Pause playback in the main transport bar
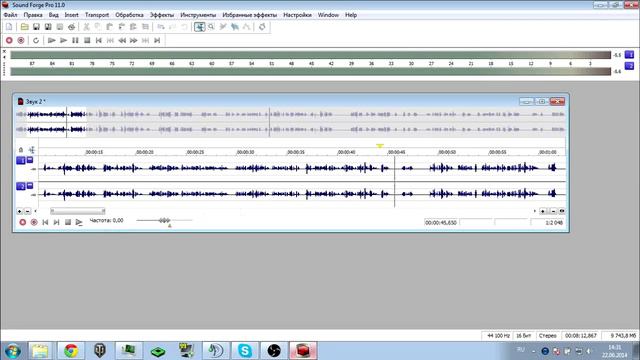640x360 pixels. click(x=75, y=40)
